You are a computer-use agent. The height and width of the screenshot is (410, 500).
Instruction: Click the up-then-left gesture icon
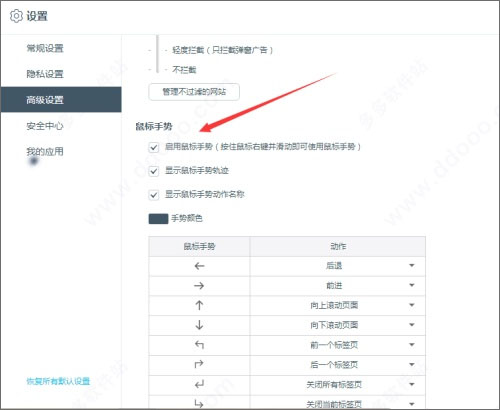click(x=199, y=345)
